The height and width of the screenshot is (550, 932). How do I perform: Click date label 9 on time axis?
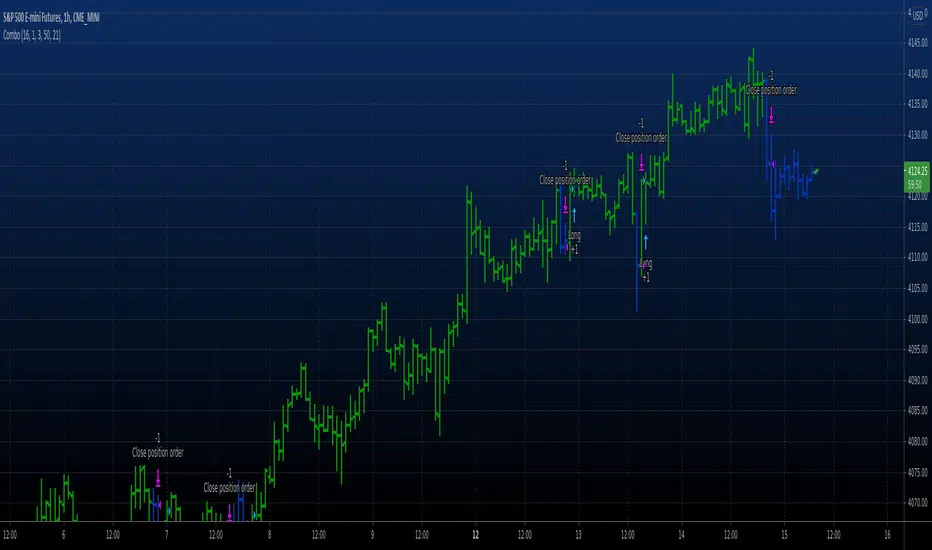373,535
